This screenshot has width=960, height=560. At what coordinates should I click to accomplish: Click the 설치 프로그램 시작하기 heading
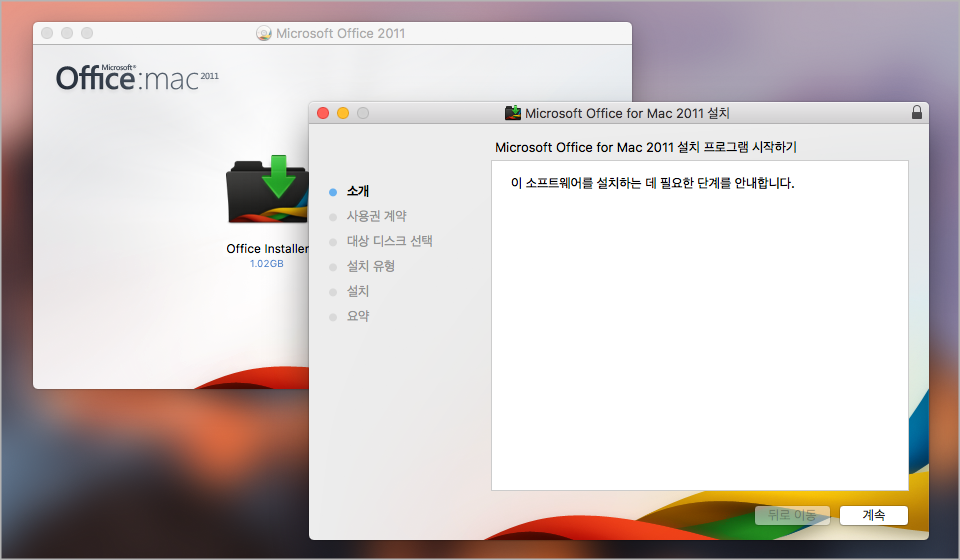click(x=645, y=147)
